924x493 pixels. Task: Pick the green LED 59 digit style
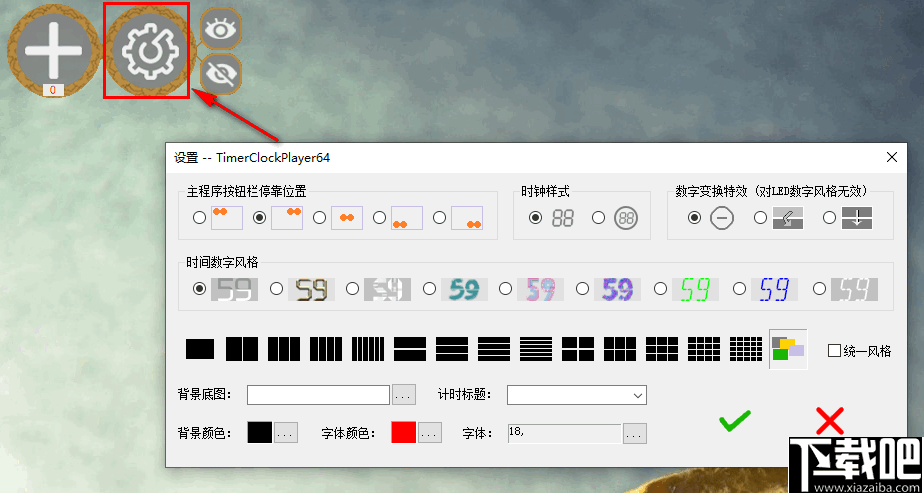point(661,289)
